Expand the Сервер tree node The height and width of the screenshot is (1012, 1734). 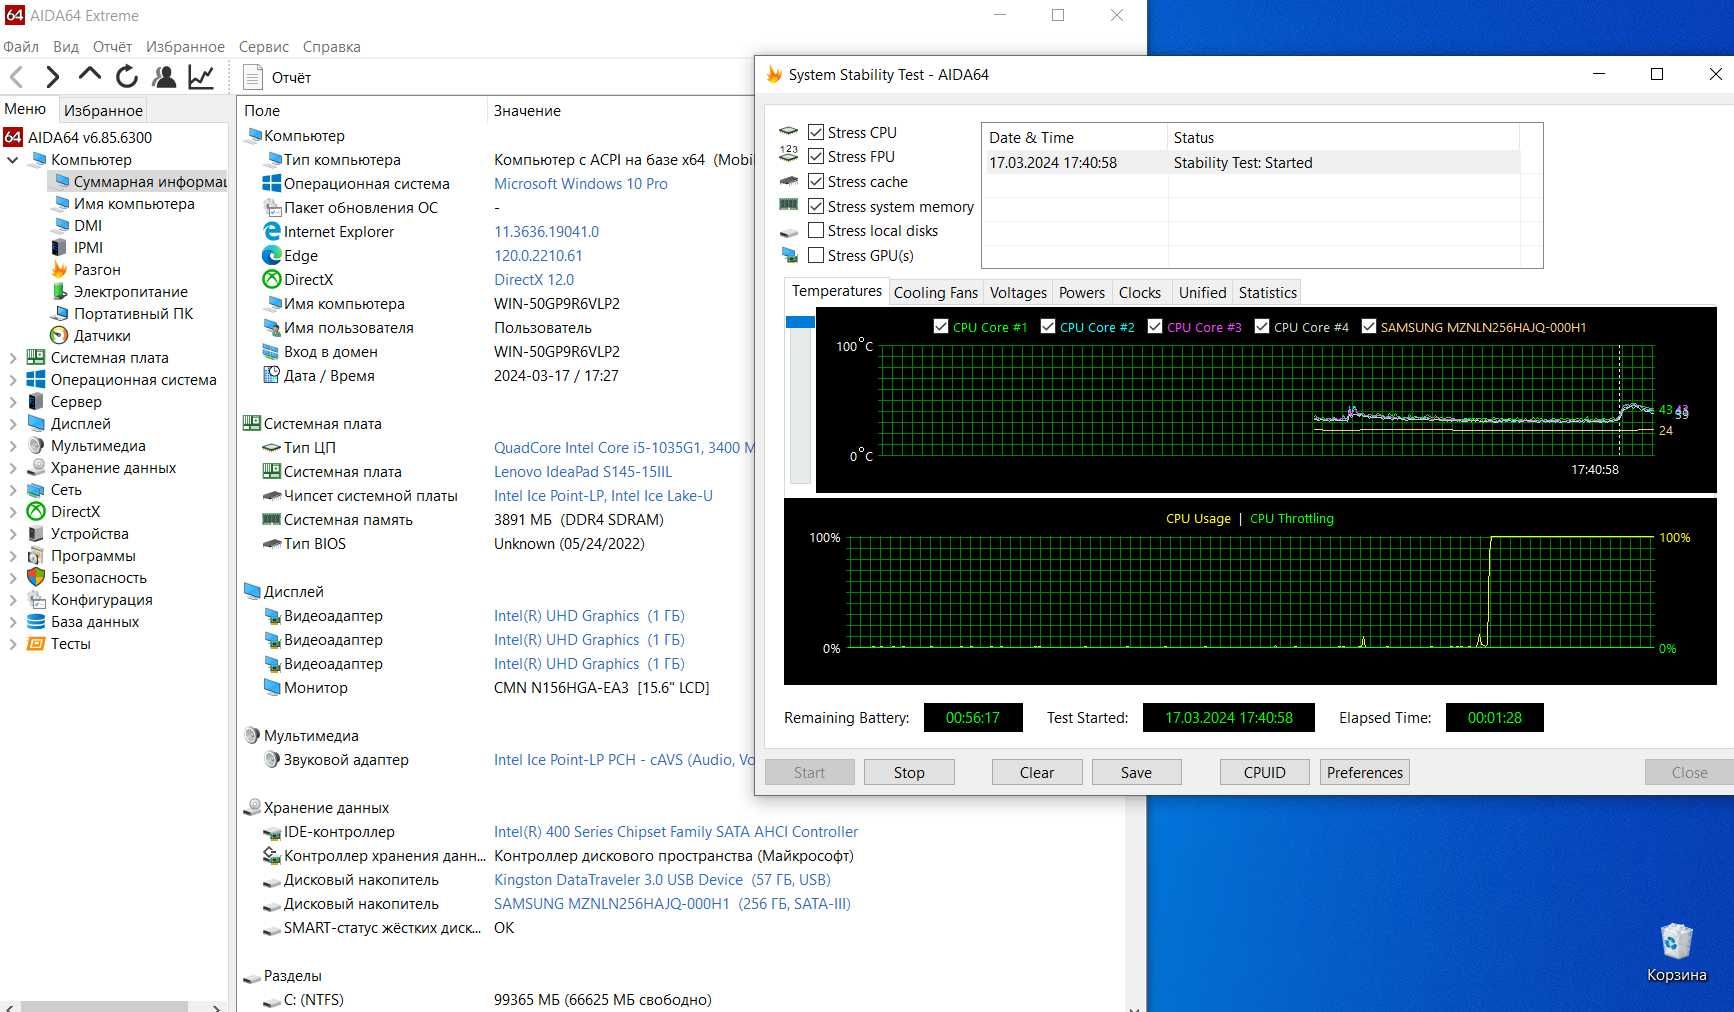click(13, 402)
